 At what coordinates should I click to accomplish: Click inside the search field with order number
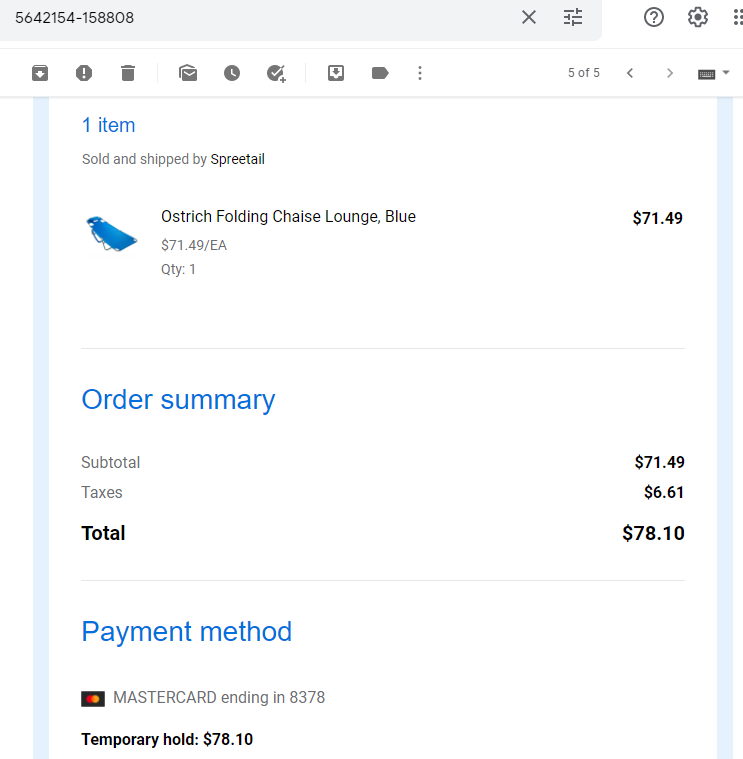pos(261,18)
